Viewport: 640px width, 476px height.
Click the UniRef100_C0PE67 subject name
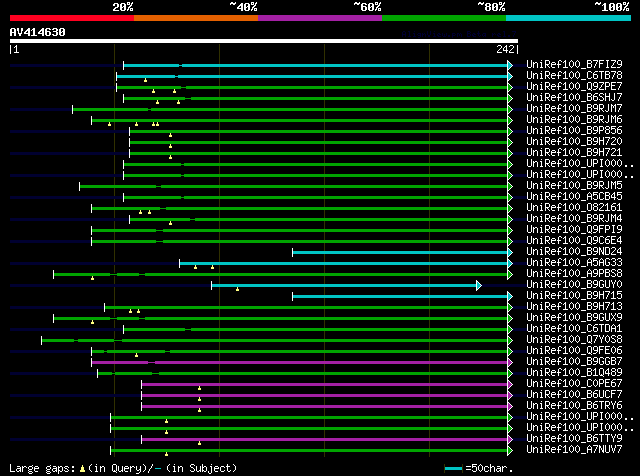tap(574, 384)
